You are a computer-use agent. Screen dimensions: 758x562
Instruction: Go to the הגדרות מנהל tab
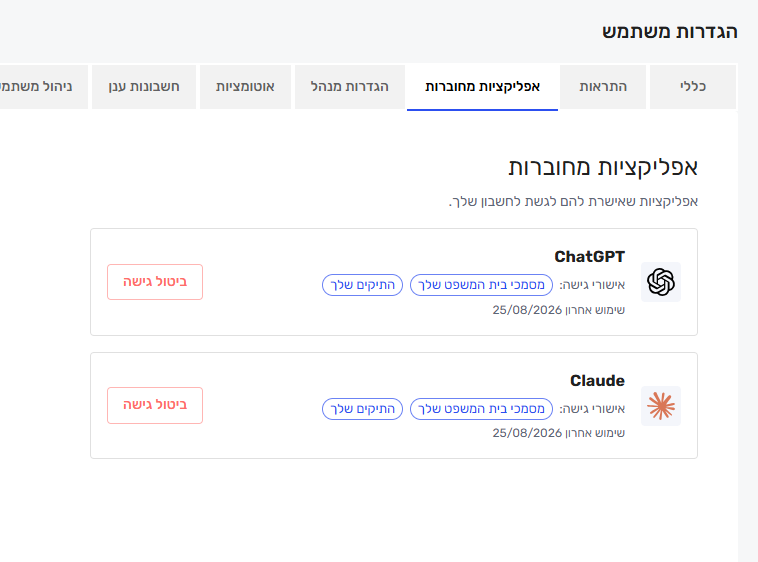pyautogui.click(x=350, y=87)
